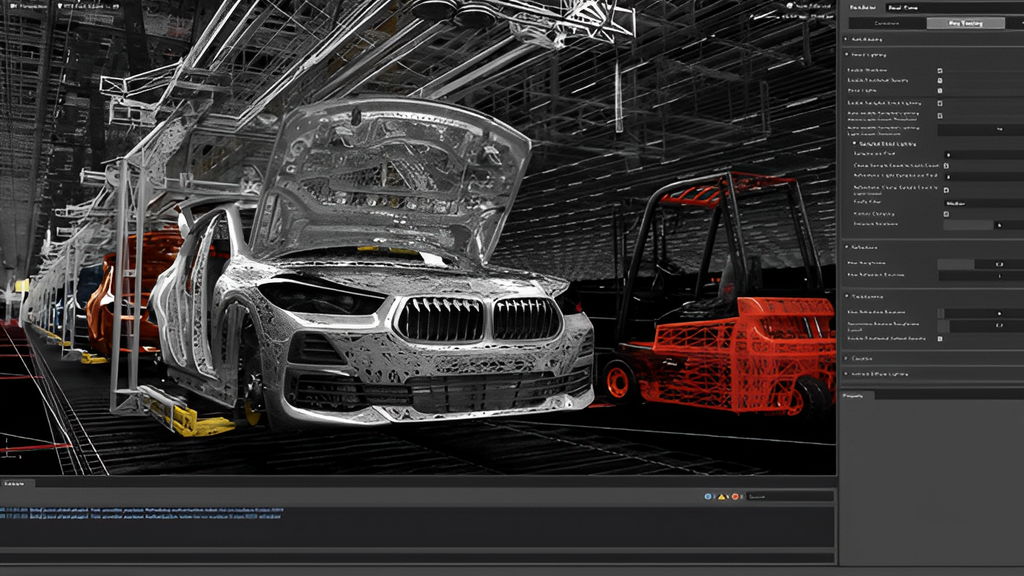Viewport: 1024px width, 576px height.
Task: Select the Ray Tracing settings tab
Action: click(x=965, y=23)
